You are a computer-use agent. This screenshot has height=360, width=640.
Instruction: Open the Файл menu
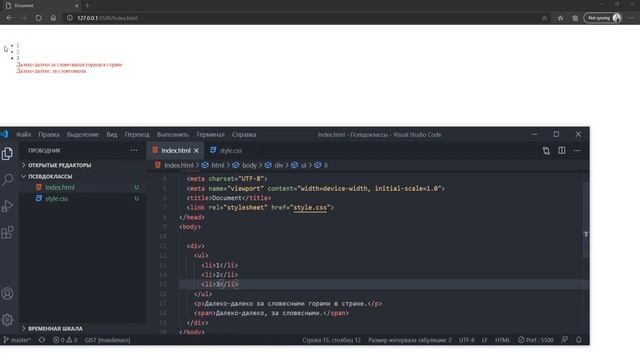pos(23,134)
